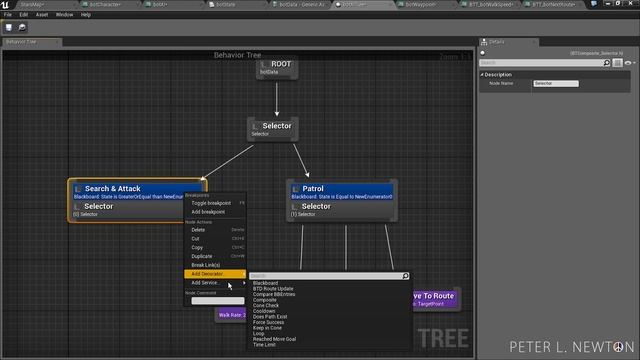Open the File menu
The width and height of the screenshot is (640, 360).
click(x=8, y=15)
